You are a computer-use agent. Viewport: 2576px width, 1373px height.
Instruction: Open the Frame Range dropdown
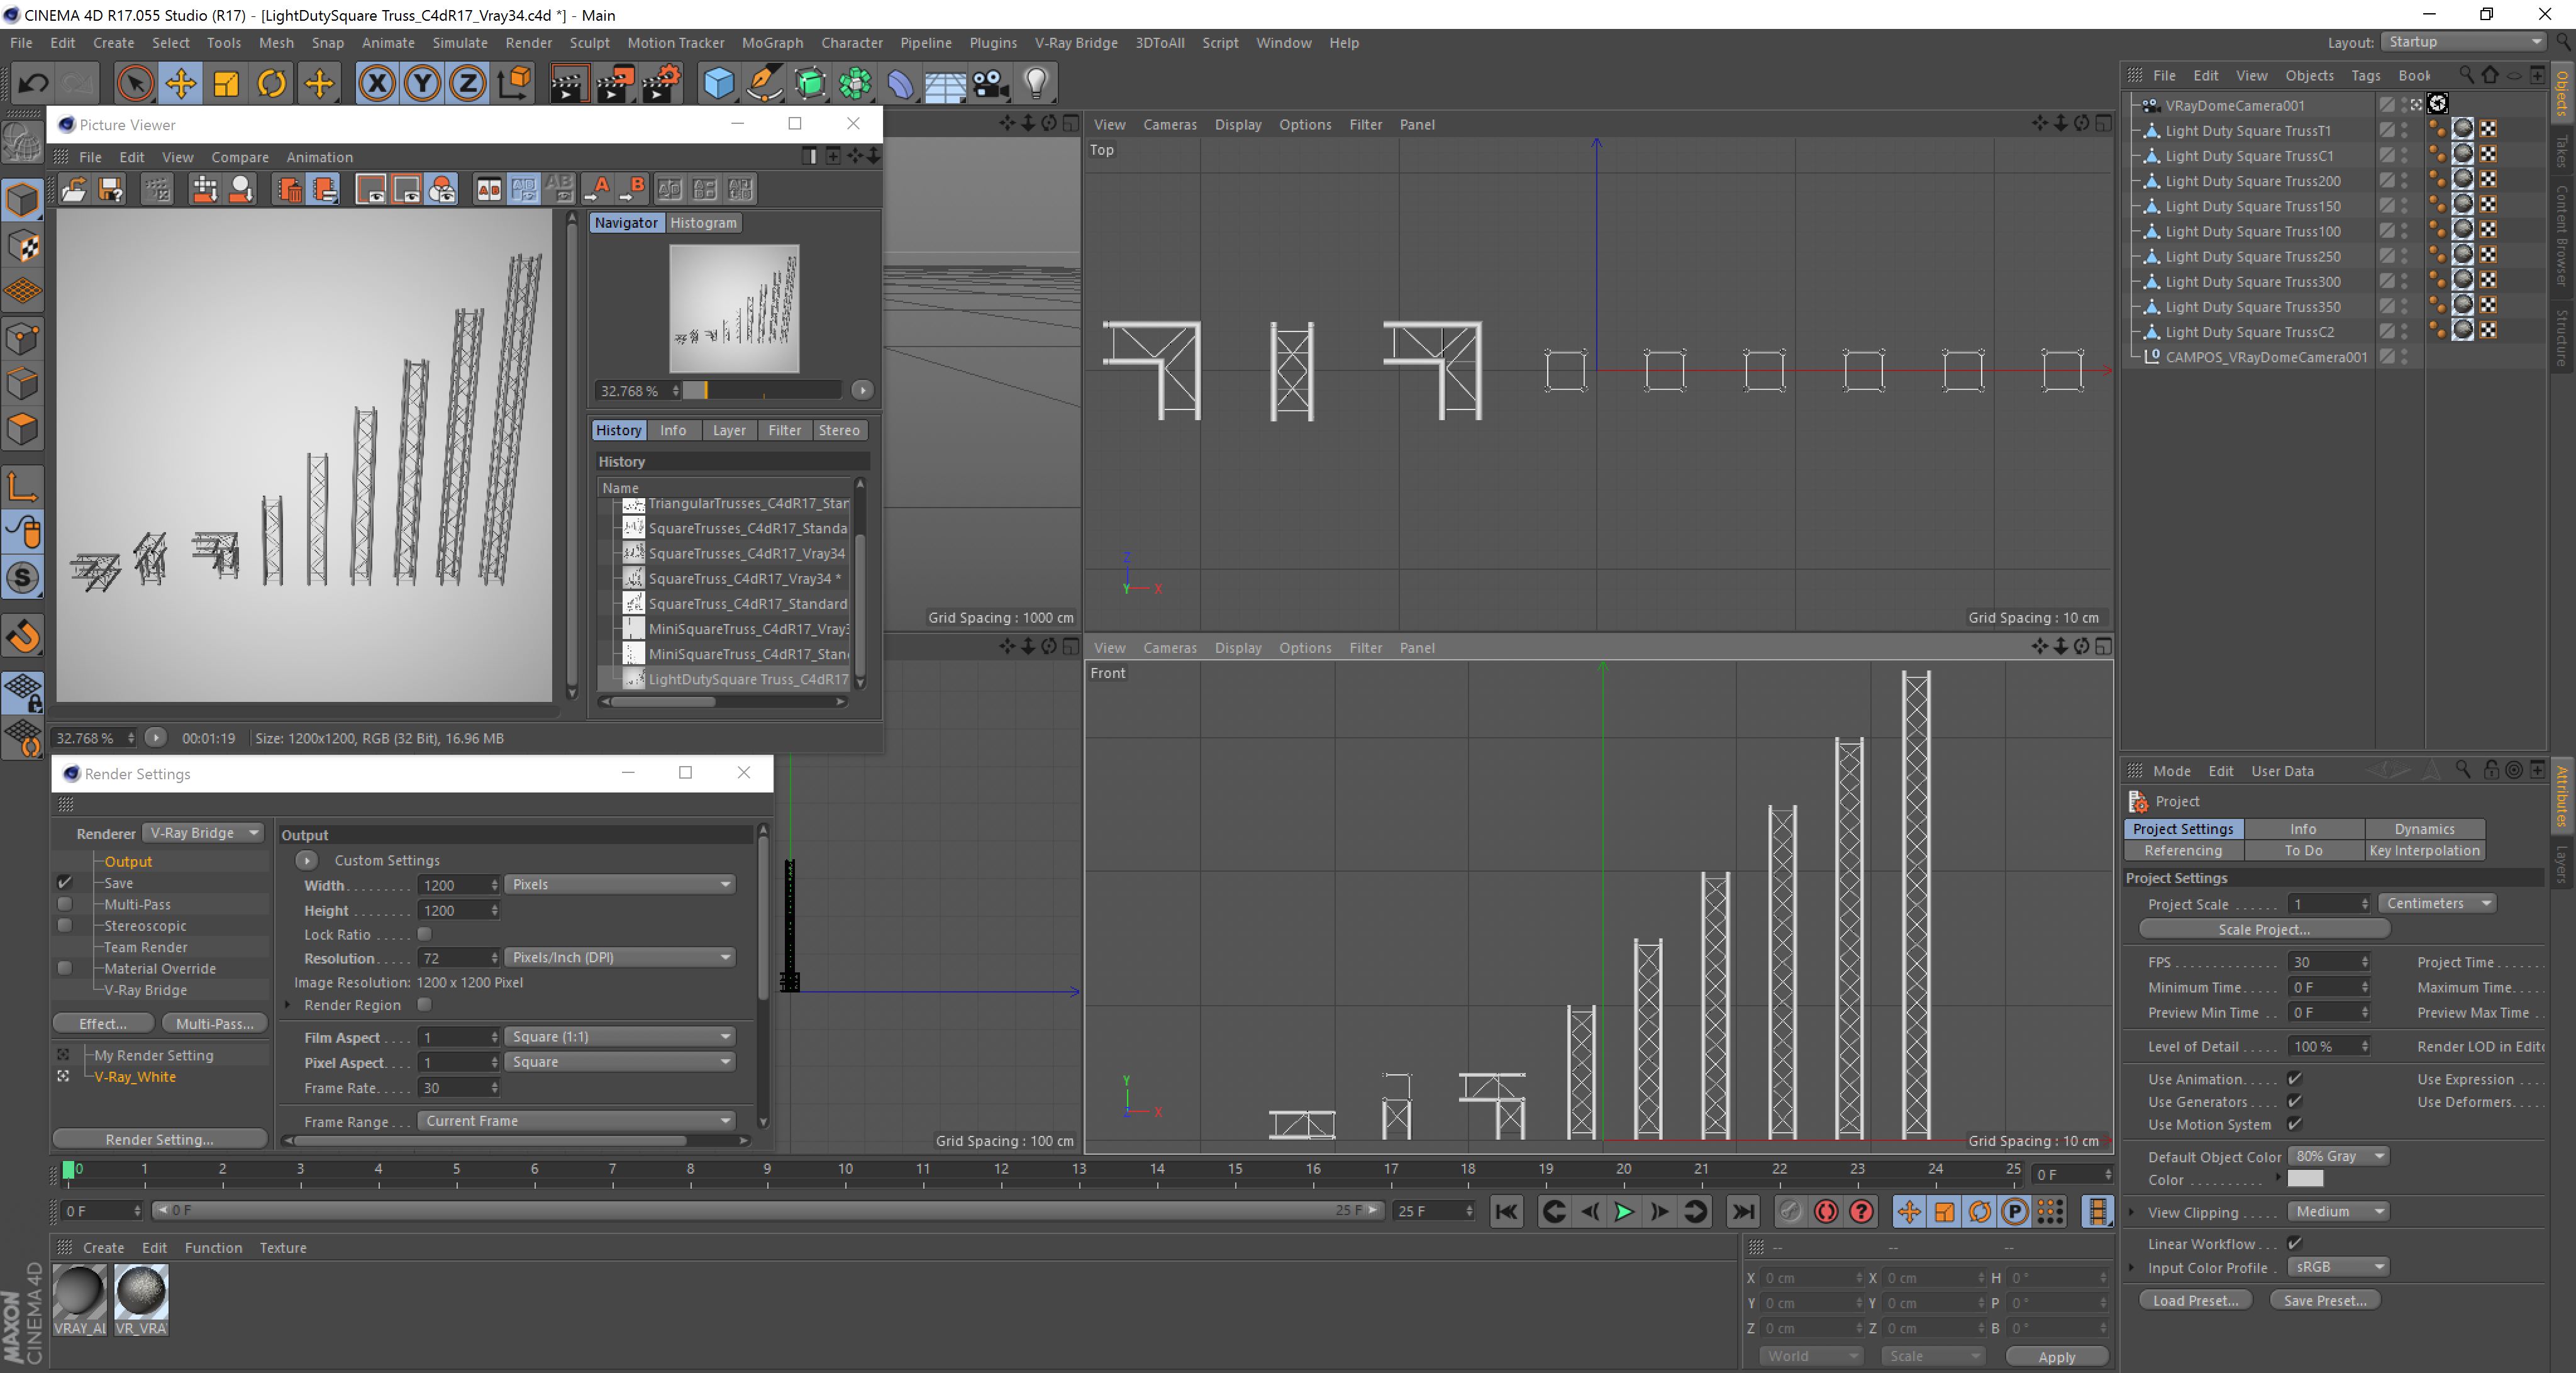click(576, 1121)
